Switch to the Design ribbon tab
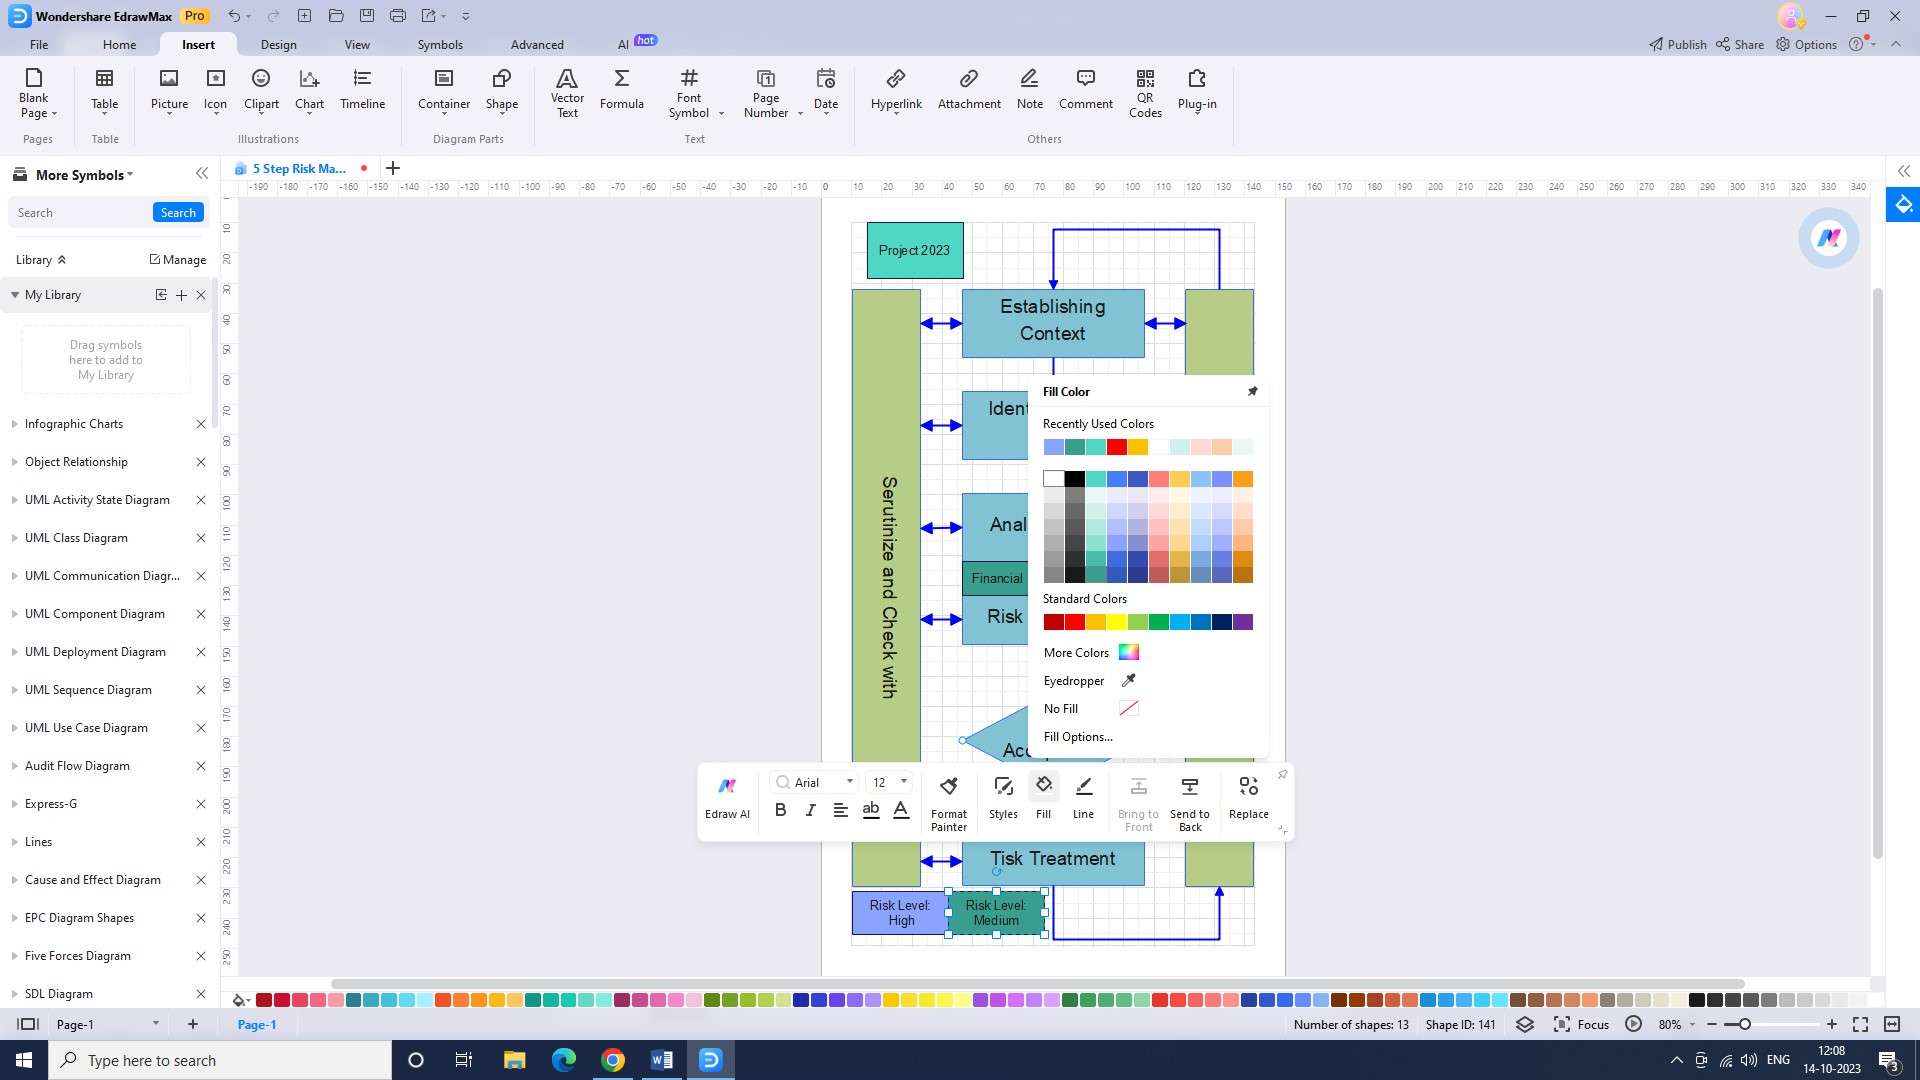The width and height of the screenshot is (1920, 1080). pos(278,45)
